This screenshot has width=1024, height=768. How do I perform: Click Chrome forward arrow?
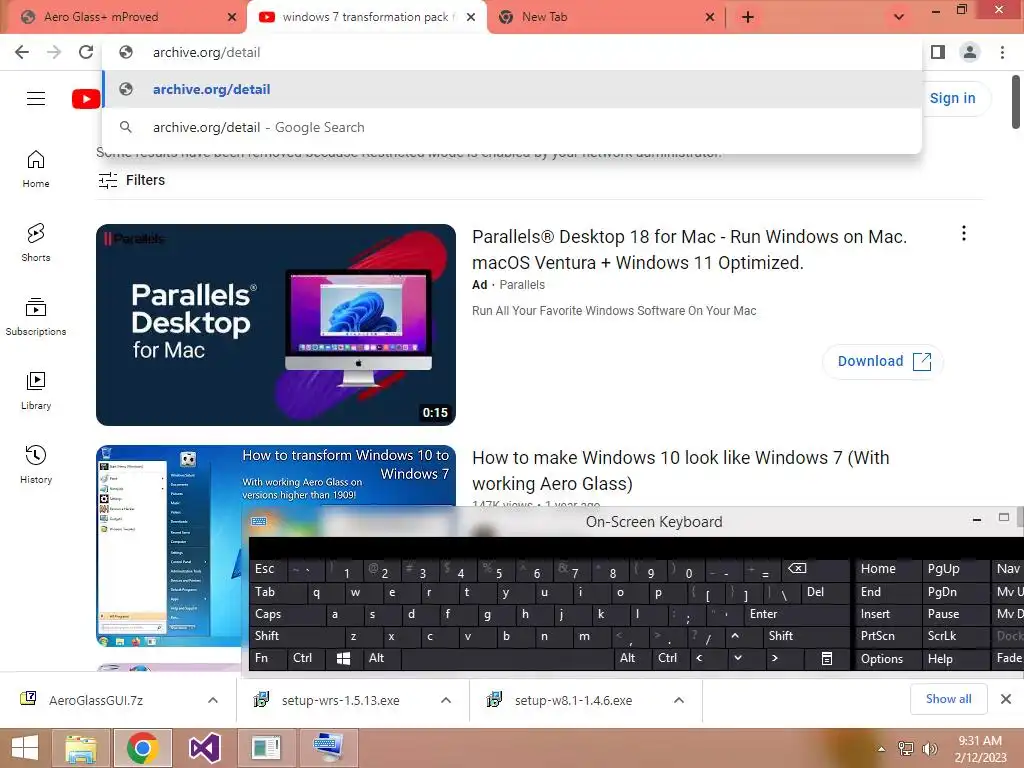point(54,52)
